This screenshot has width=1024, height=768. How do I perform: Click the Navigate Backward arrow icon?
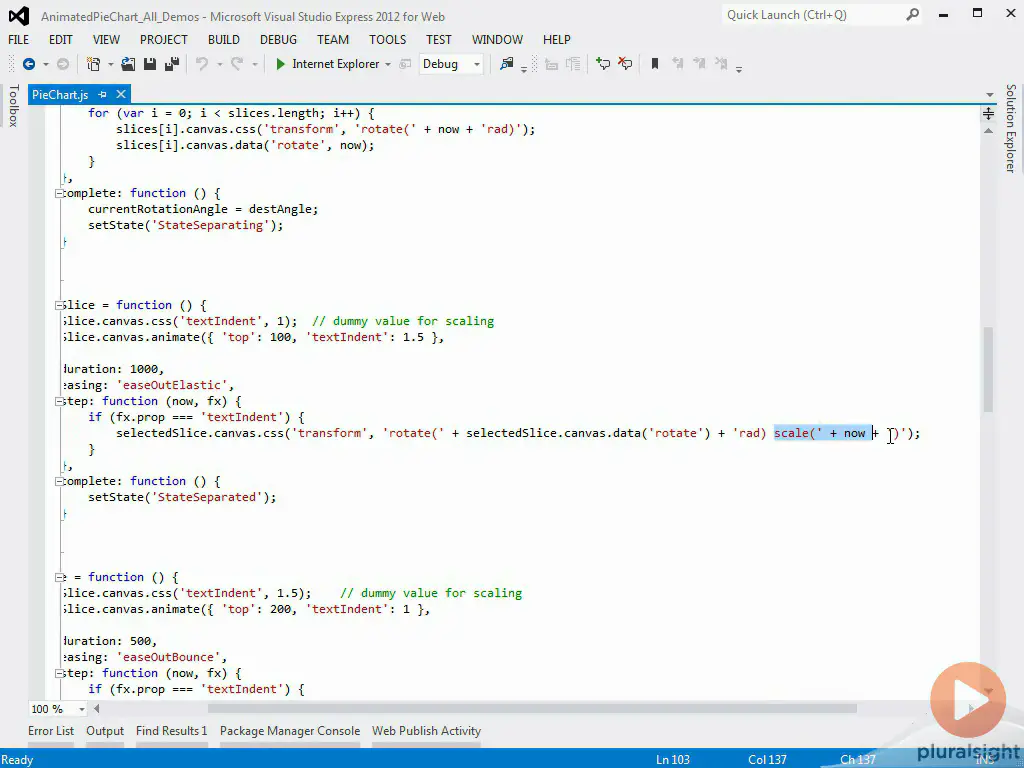click(x=29, y=64)
